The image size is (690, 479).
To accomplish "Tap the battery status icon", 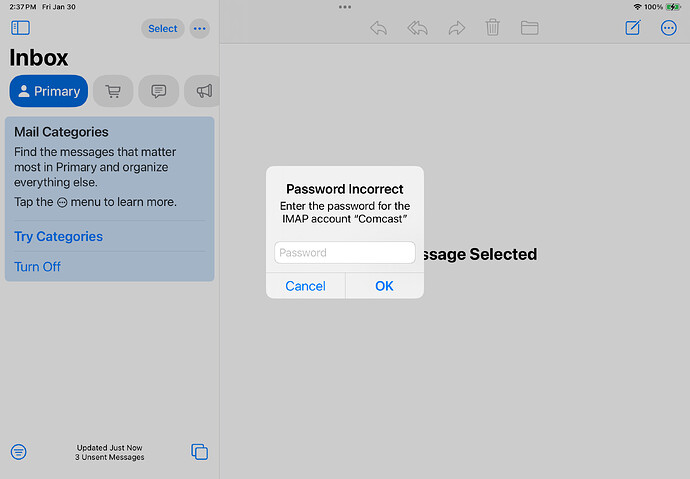I will (673, 7).
